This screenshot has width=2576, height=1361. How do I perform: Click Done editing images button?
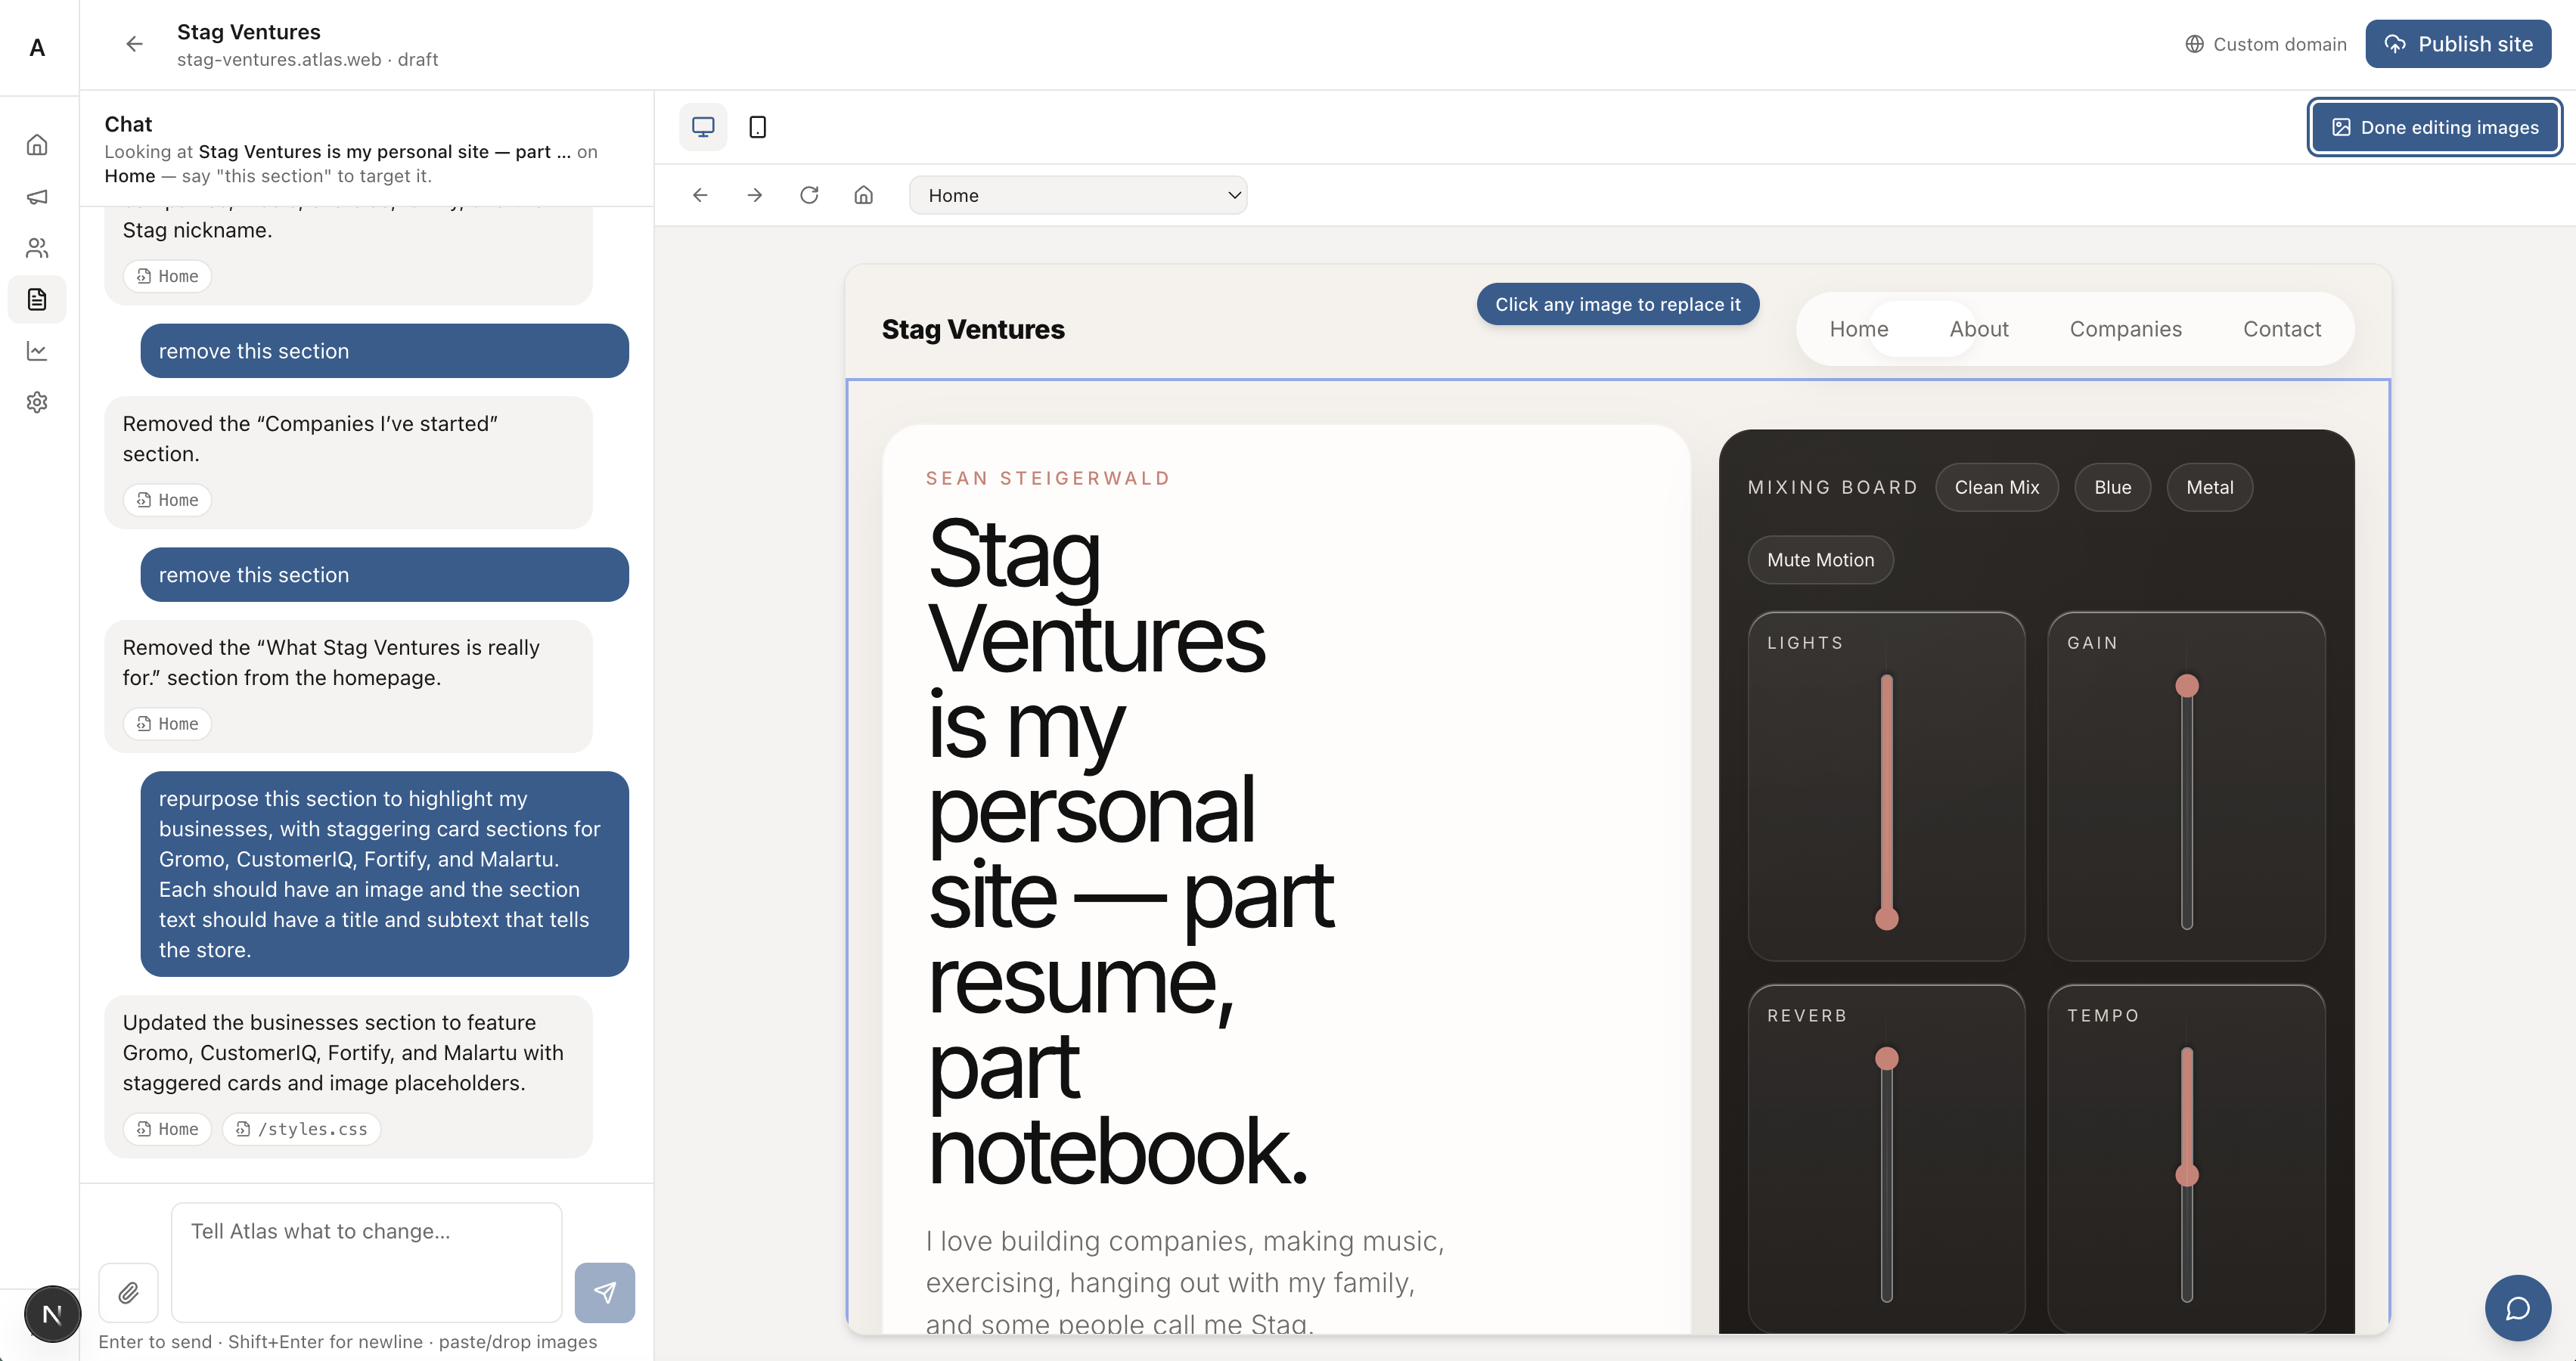coord(2435,127)
